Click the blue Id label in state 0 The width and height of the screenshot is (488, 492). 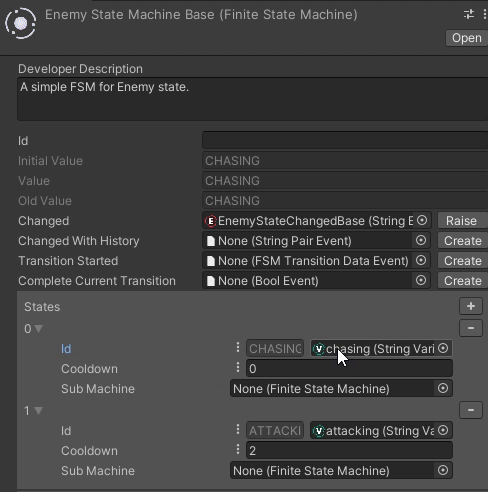coord(66,349)
